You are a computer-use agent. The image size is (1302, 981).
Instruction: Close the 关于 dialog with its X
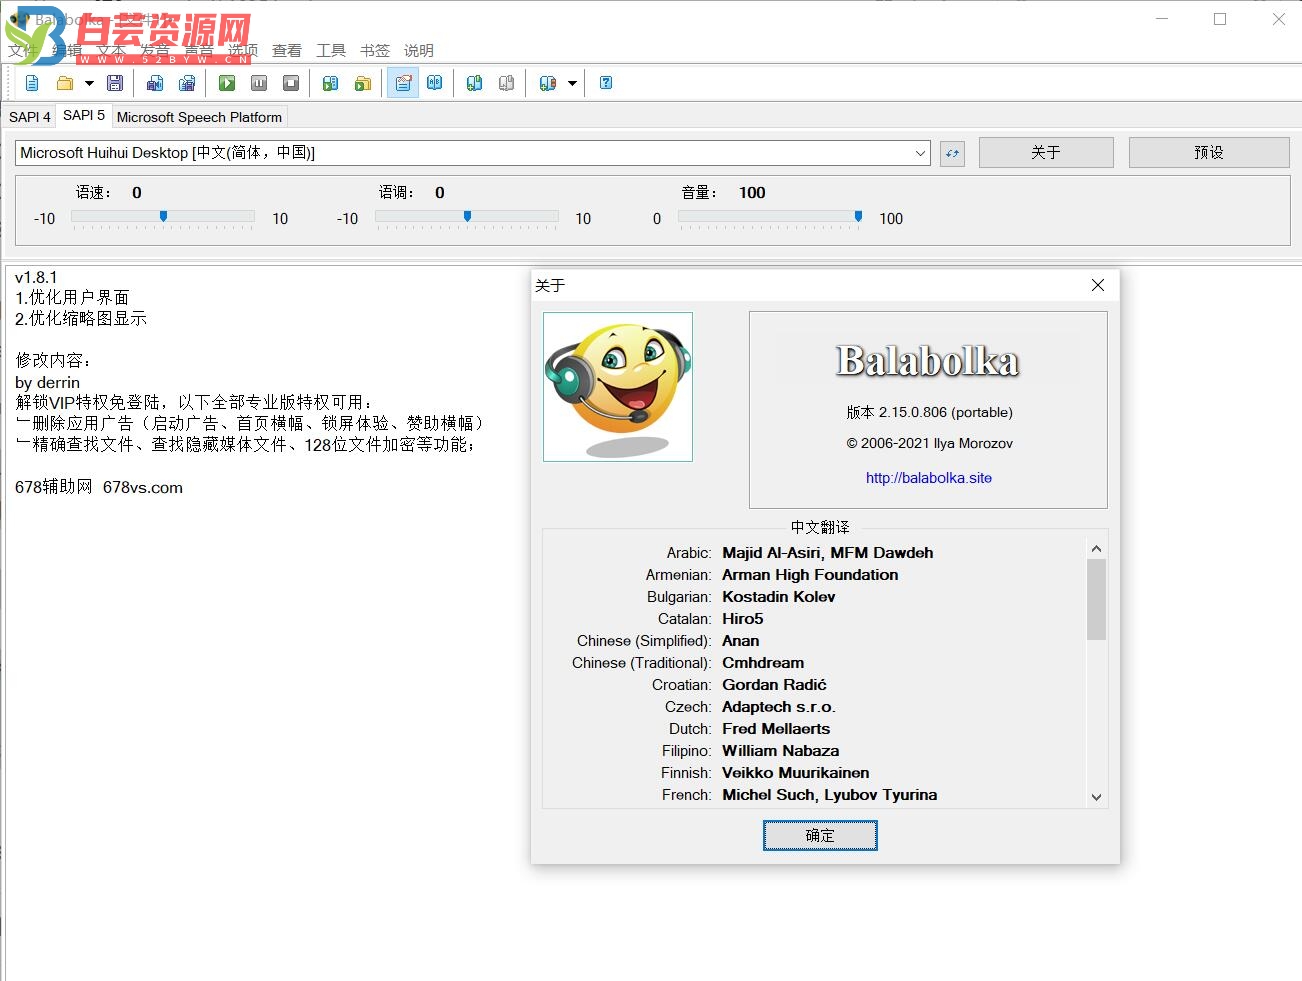click(1098, 285)
